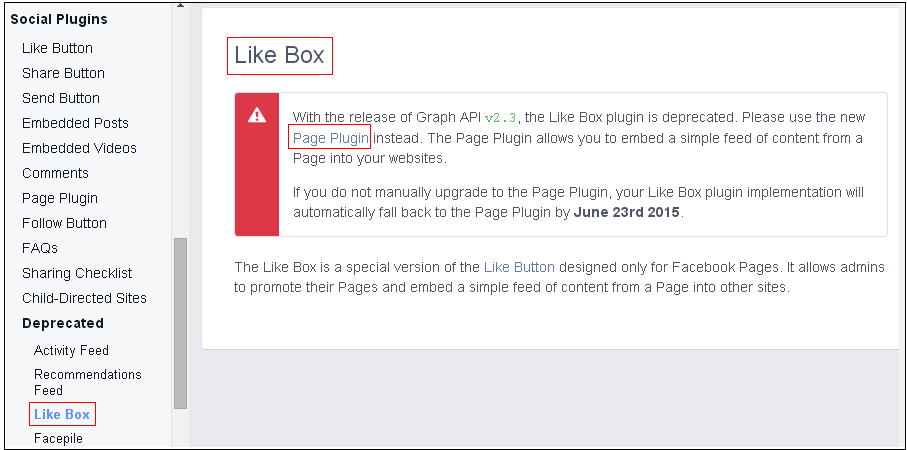Screen dimensions: 907x450
Task: Navigate to Follow Button in sidebar
Action: [64, 223]
